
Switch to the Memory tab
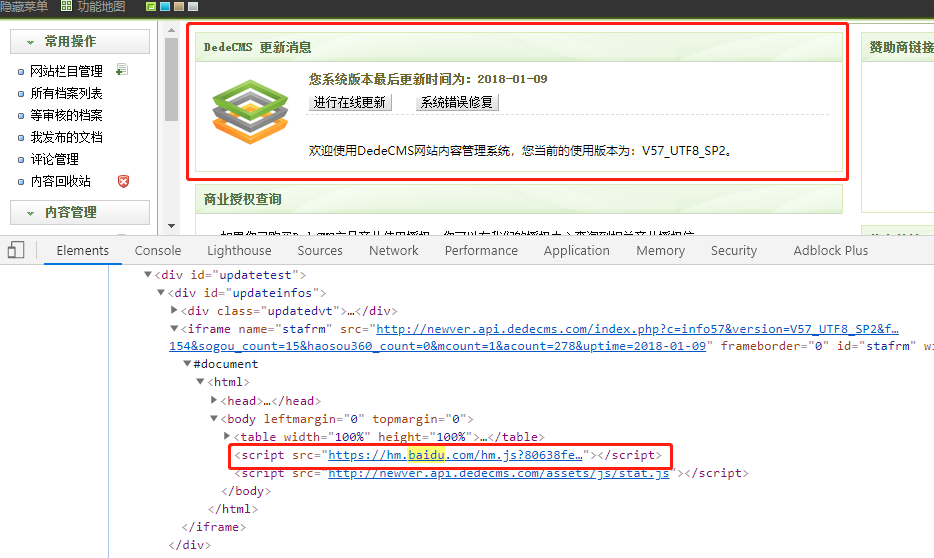[661, 251]
